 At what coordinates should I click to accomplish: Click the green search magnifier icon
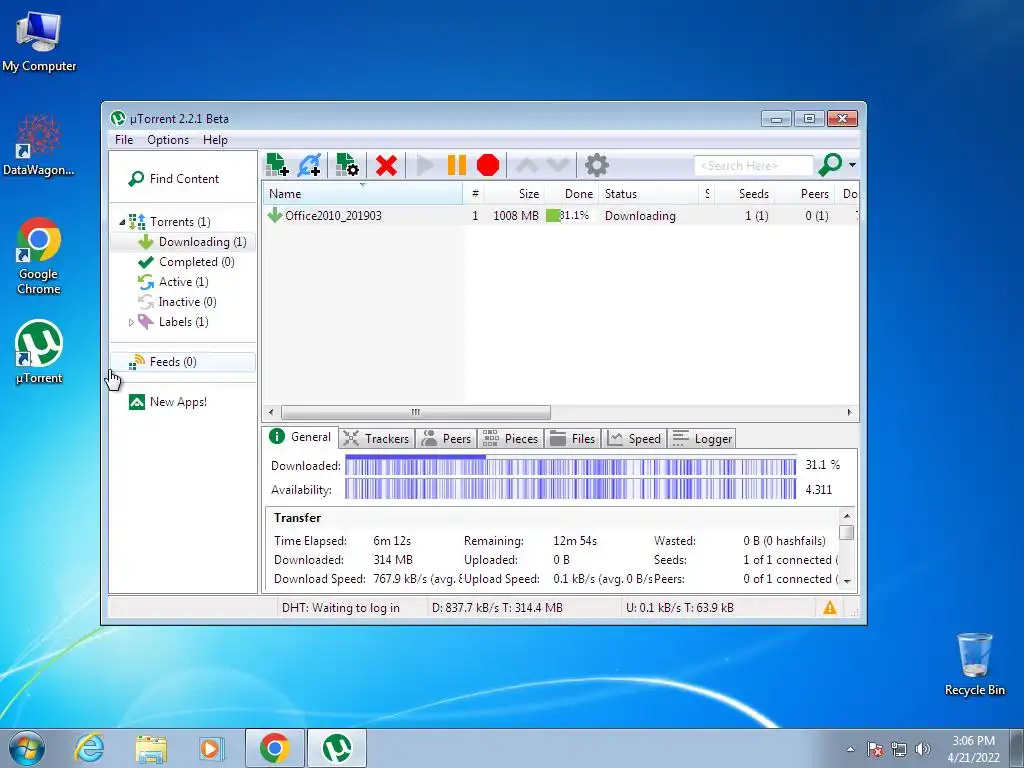tap(830, 165)
